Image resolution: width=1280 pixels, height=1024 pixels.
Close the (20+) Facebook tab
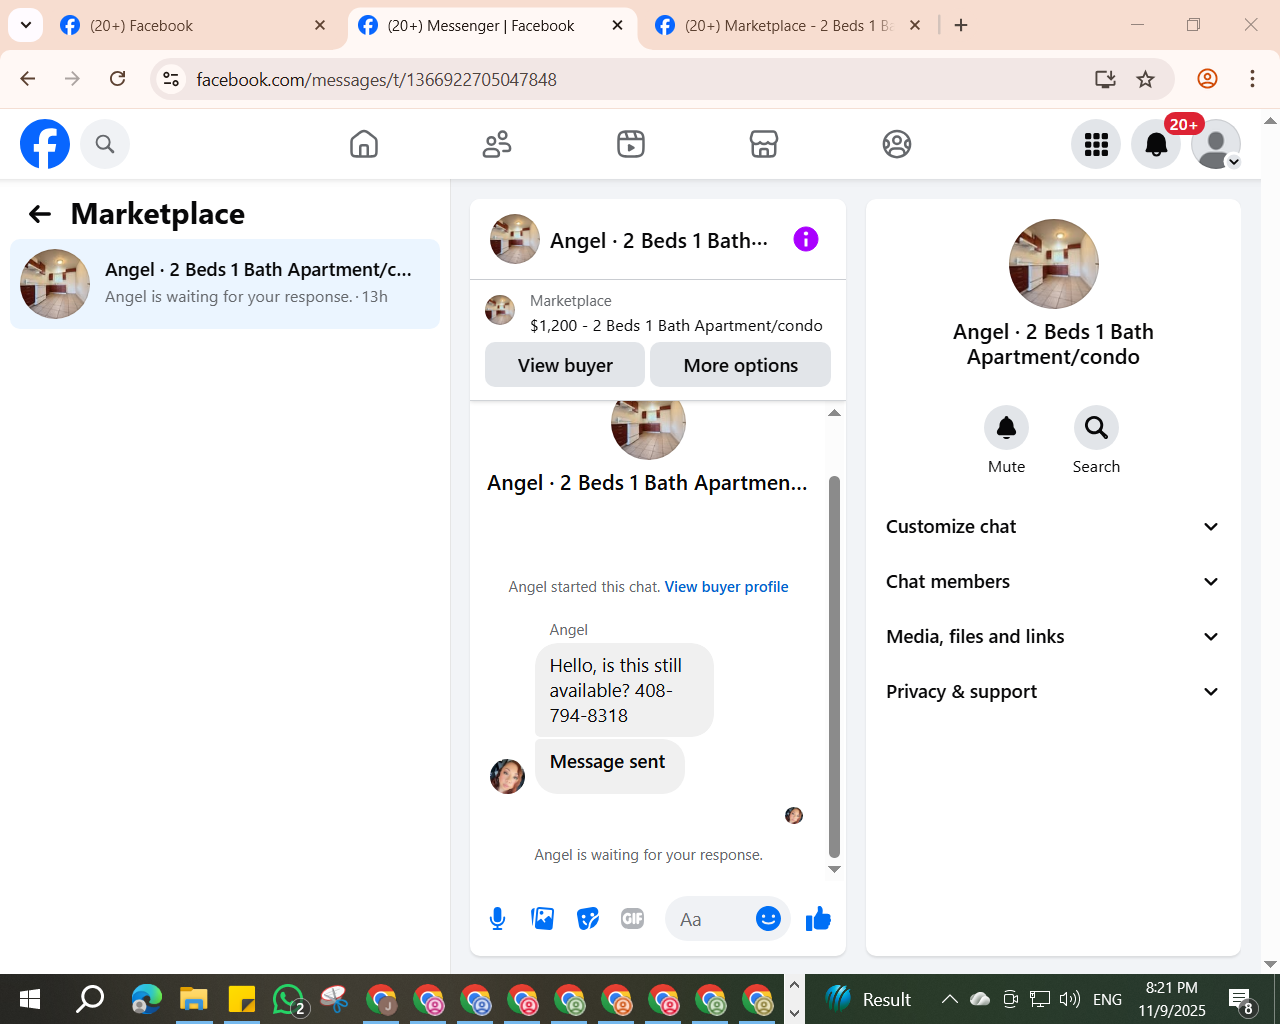click(x=320, y=26)
